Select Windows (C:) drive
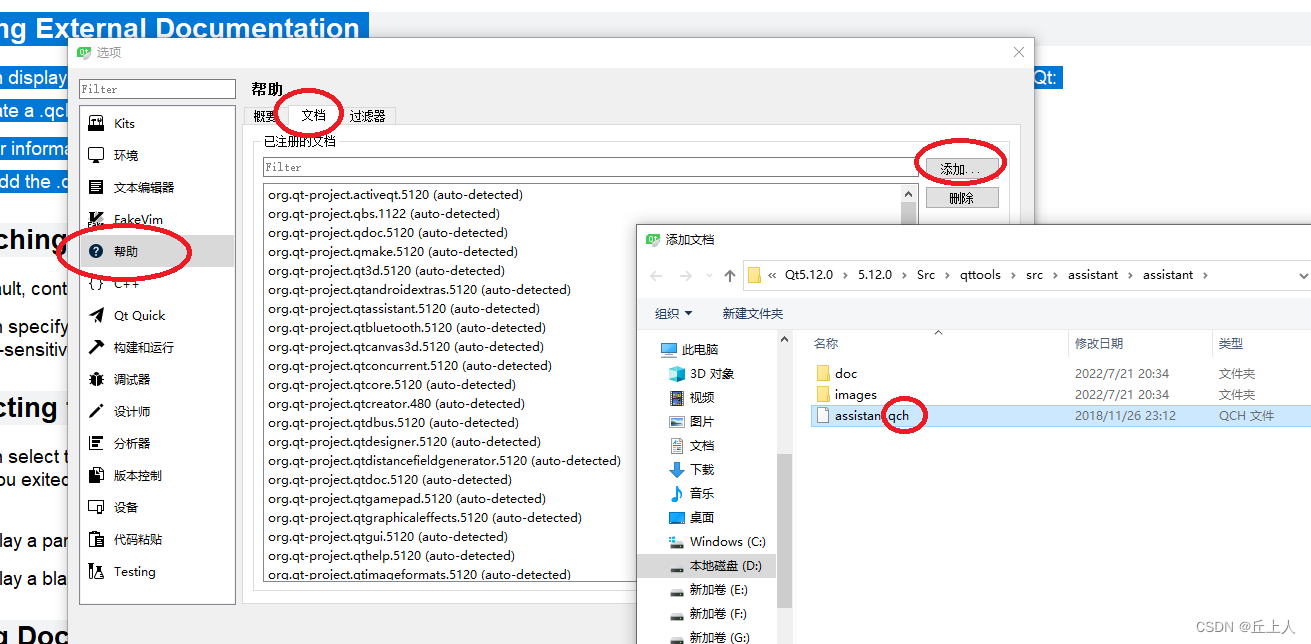 pos(717,542)
